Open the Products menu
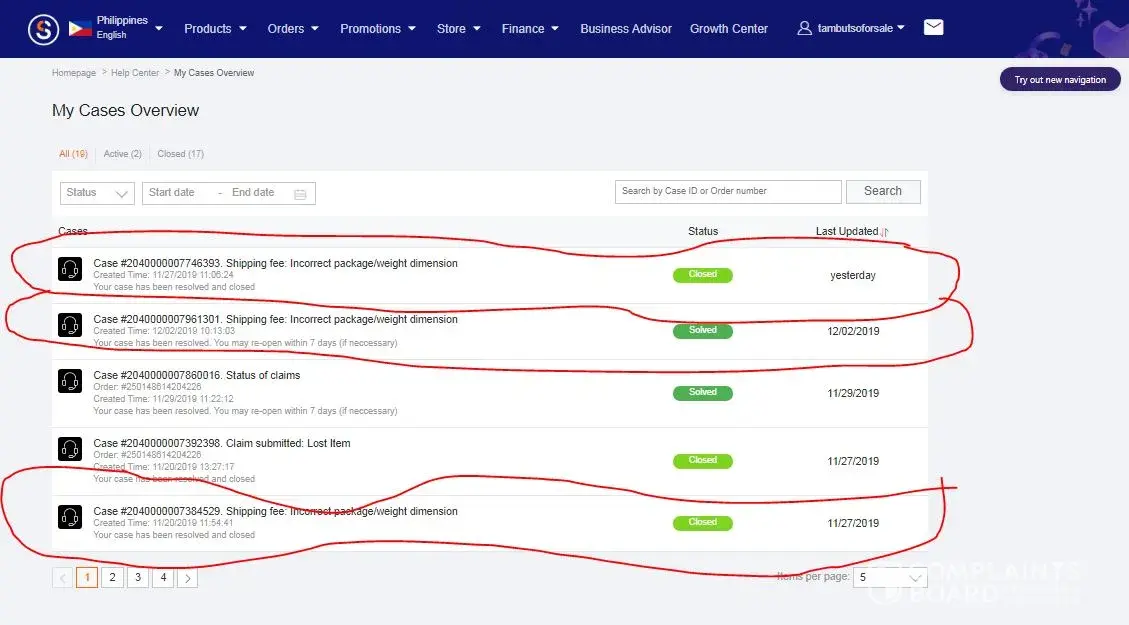This screenshot has width=1129, height=625. click(215, 29)
